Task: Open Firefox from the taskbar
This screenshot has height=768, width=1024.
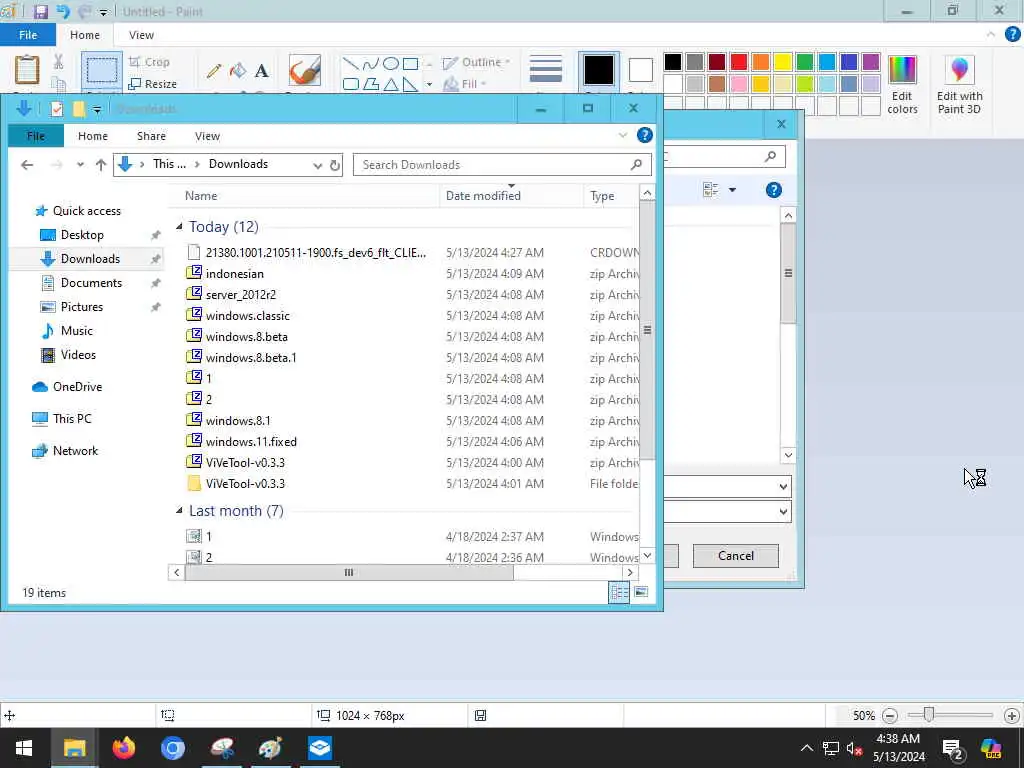Action: click(x=123, y=748)
